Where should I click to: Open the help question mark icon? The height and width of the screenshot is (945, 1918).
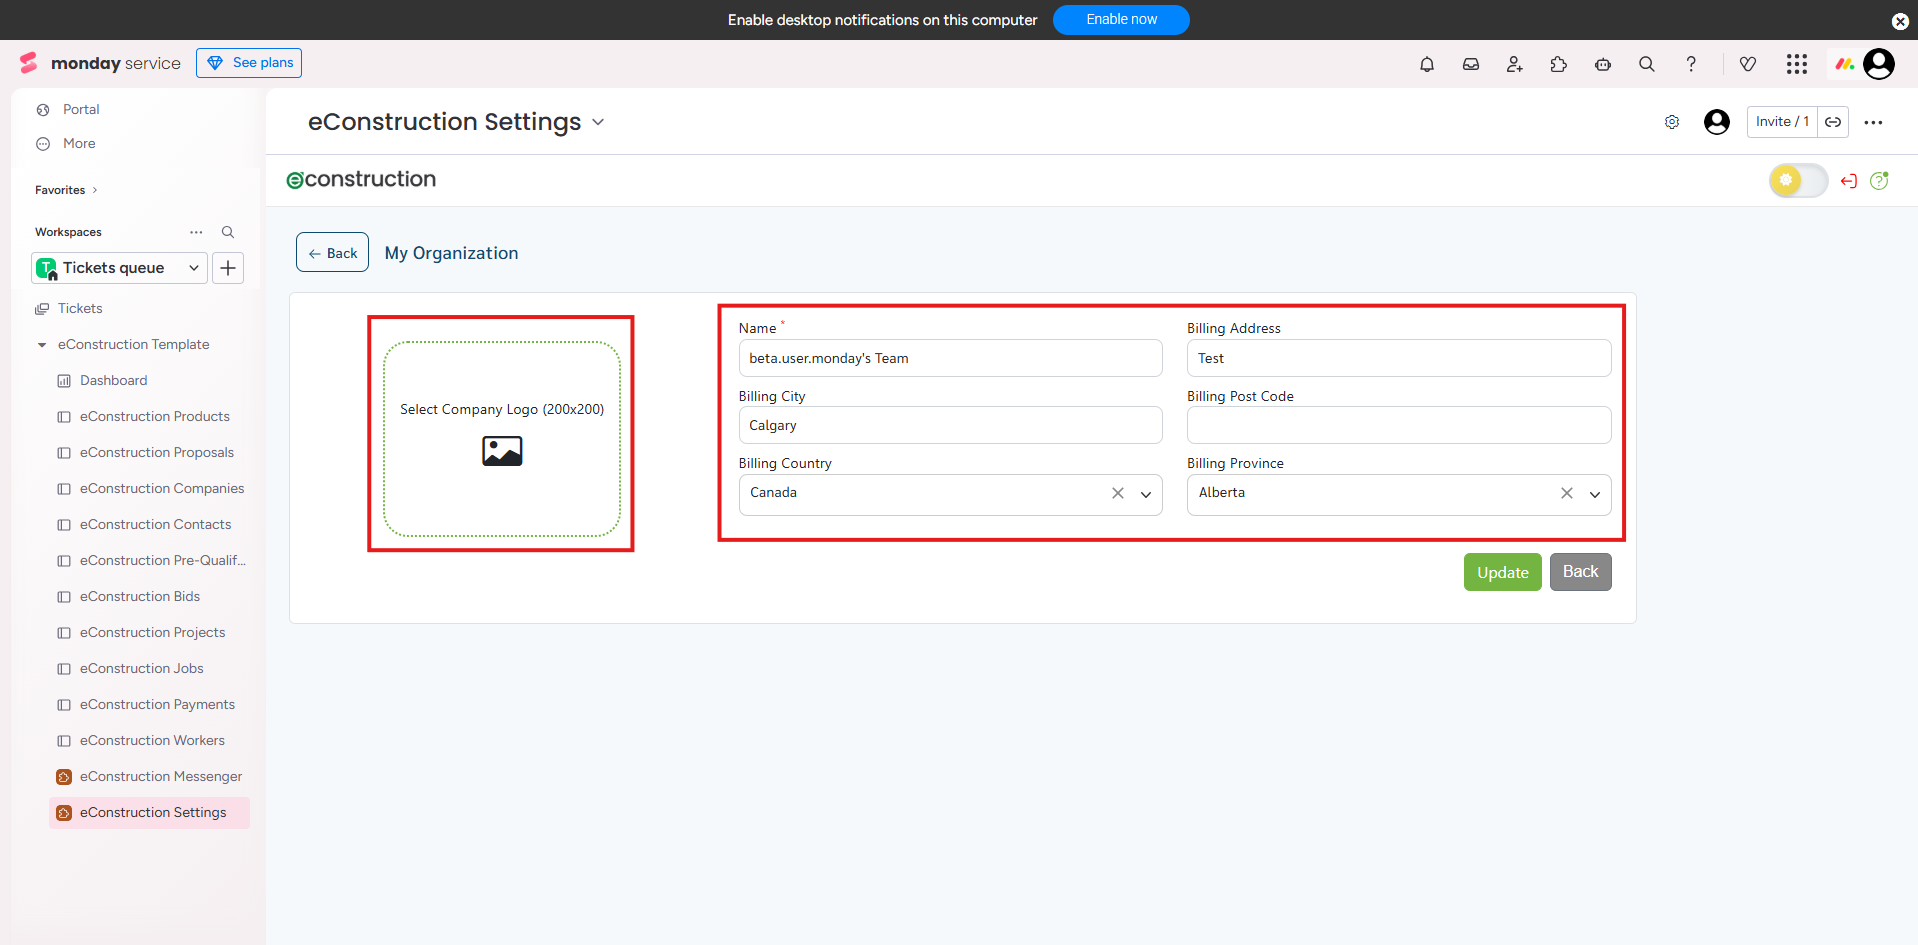click(x=1691, y=64)
